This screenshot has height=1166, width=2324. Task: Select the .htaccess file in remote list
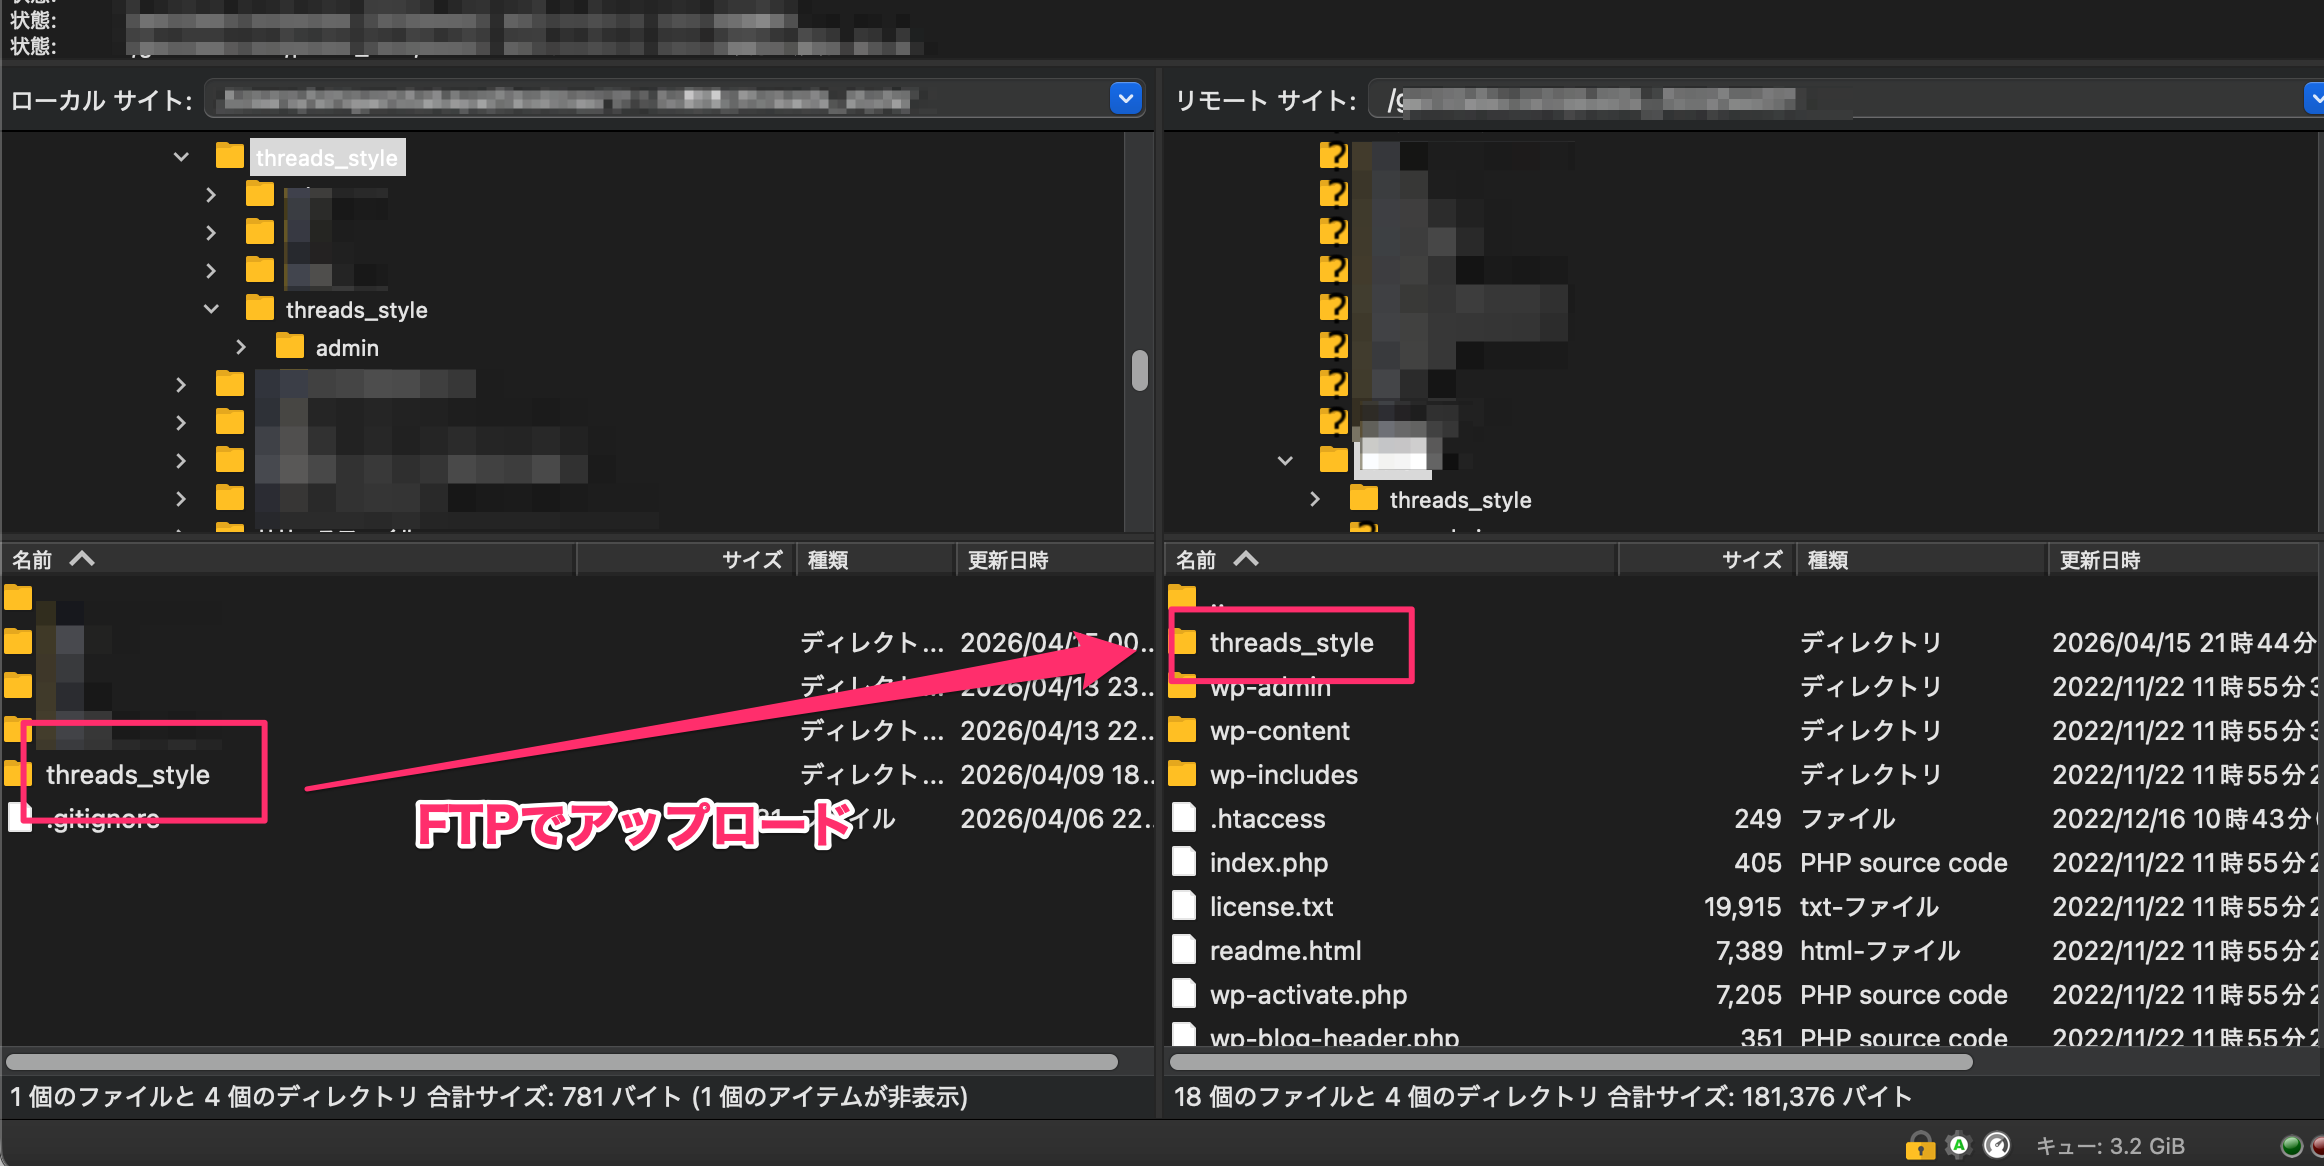pyautogui.click(x=1267, y=819)
